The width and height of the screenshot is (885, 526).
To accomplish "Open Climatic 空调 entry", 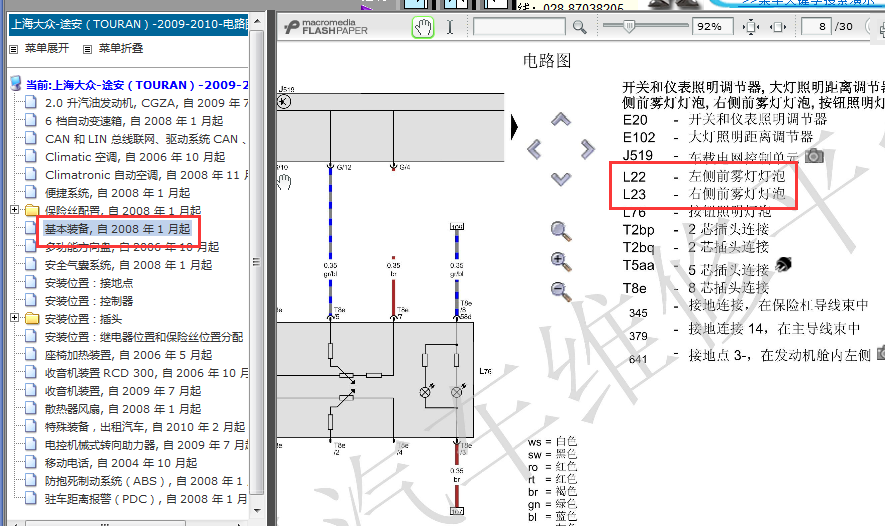I will tap(135, 157).
